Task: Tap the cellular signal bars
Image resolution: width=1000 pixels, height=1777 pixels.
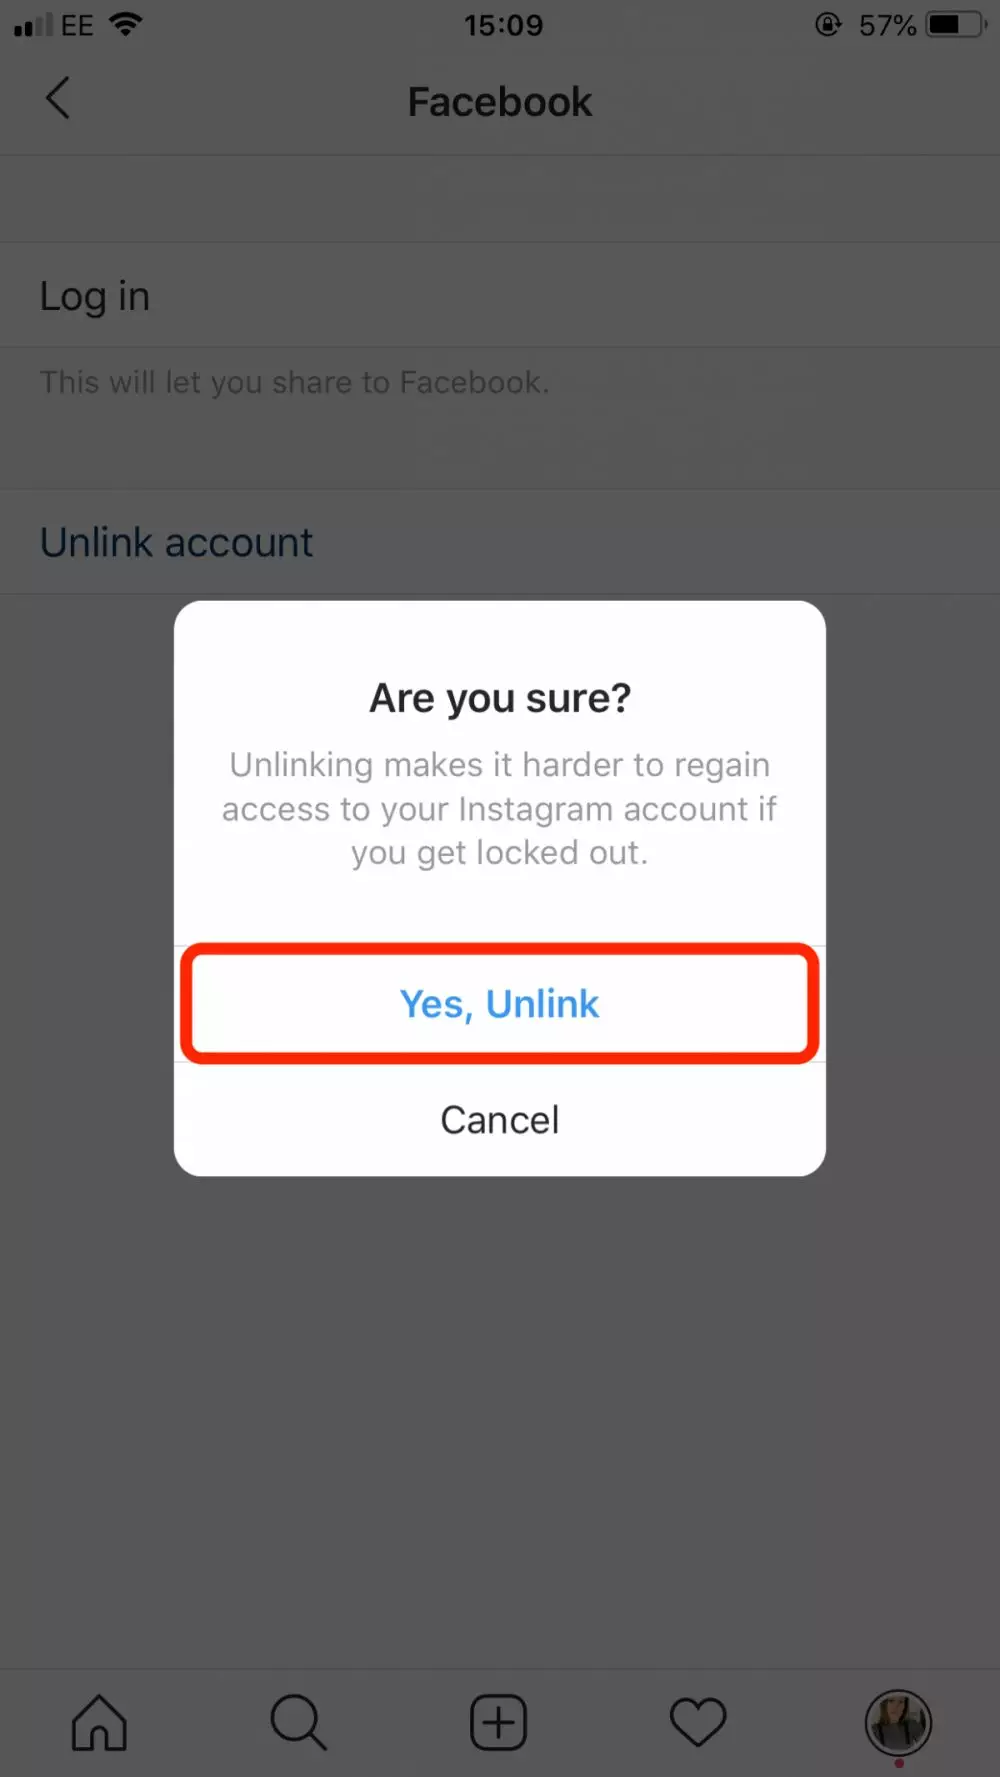Action: click(x=33, y=25)
